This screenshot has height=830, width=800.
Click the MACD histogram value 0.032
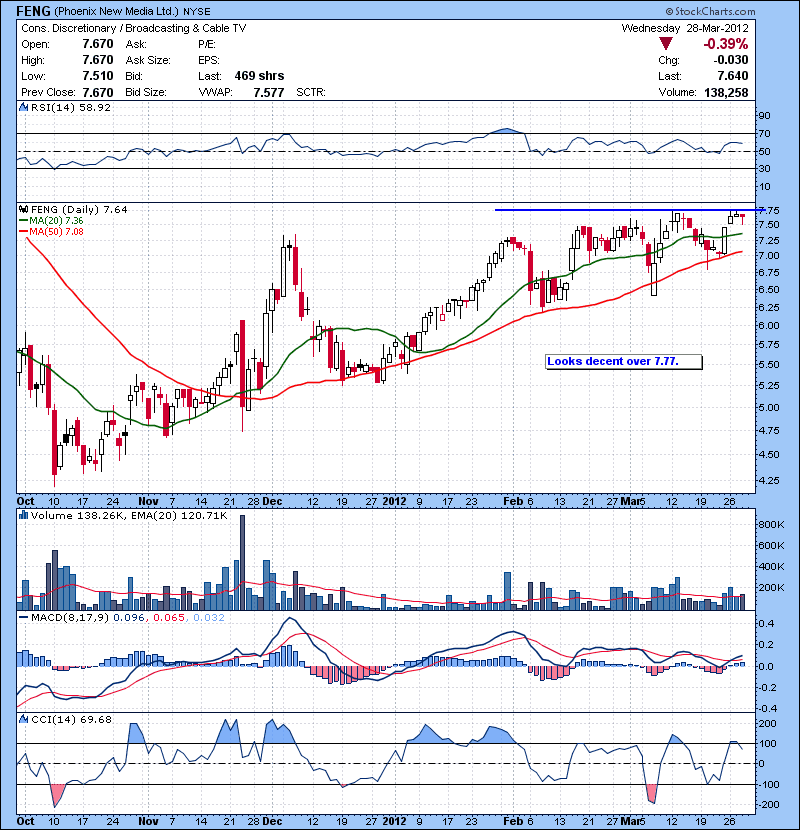point(209,618)
